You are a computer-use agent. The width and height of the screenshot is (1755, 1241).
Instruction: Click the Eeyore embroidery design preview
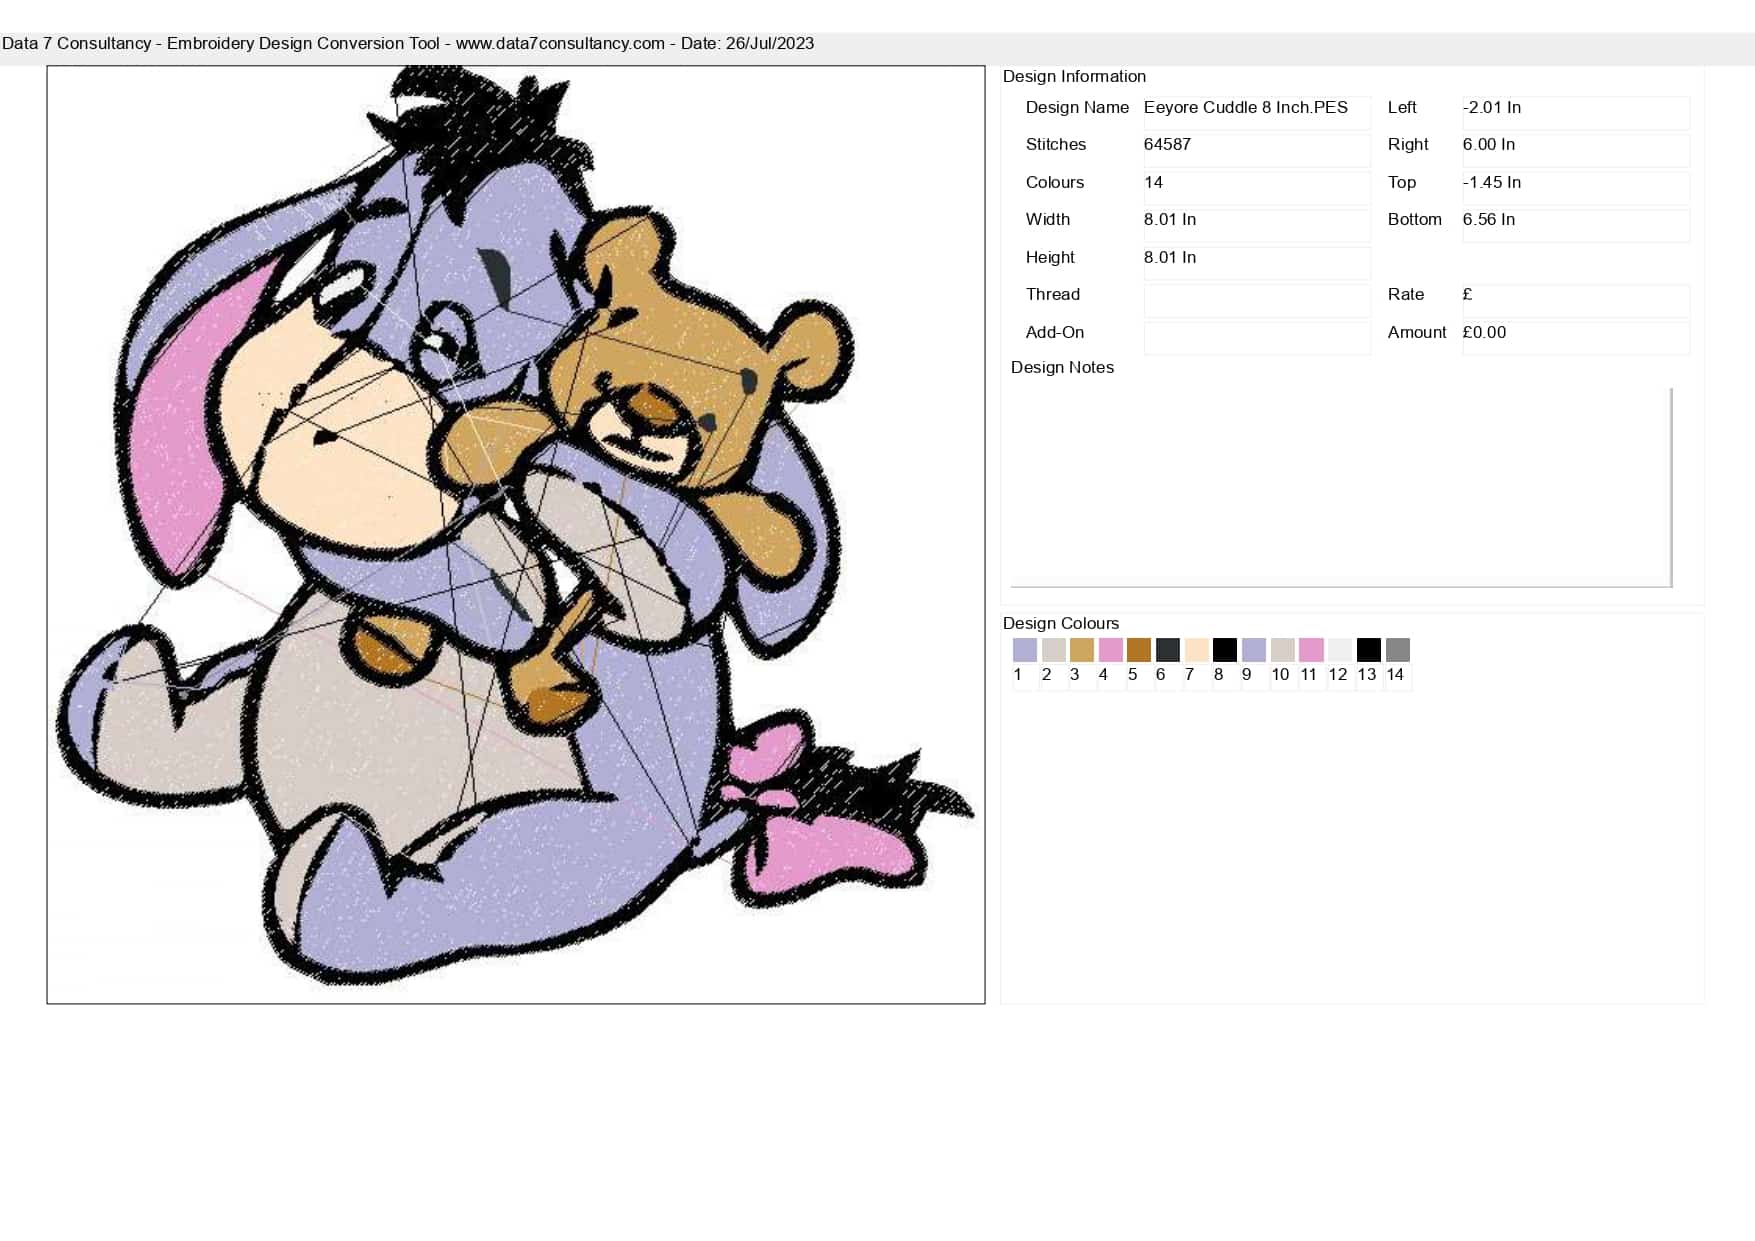pos(516,535)
